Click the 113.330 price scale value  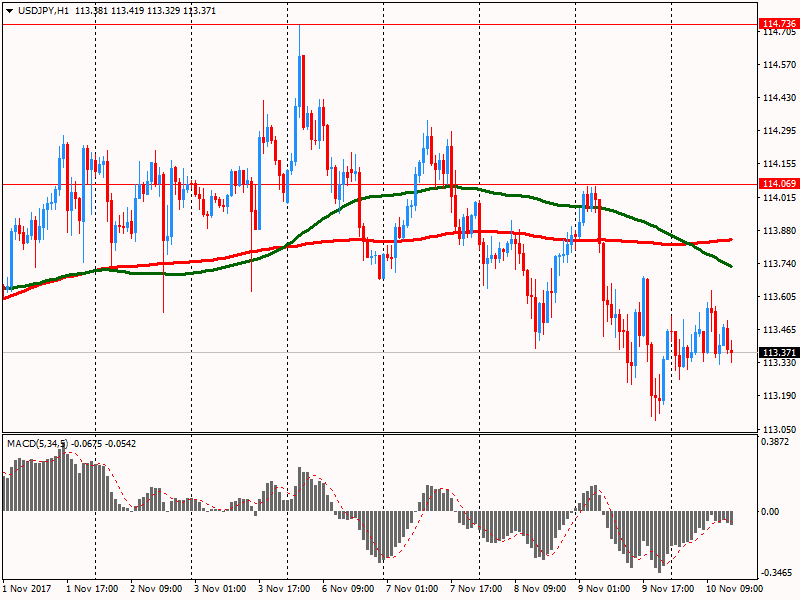[779, 363]
